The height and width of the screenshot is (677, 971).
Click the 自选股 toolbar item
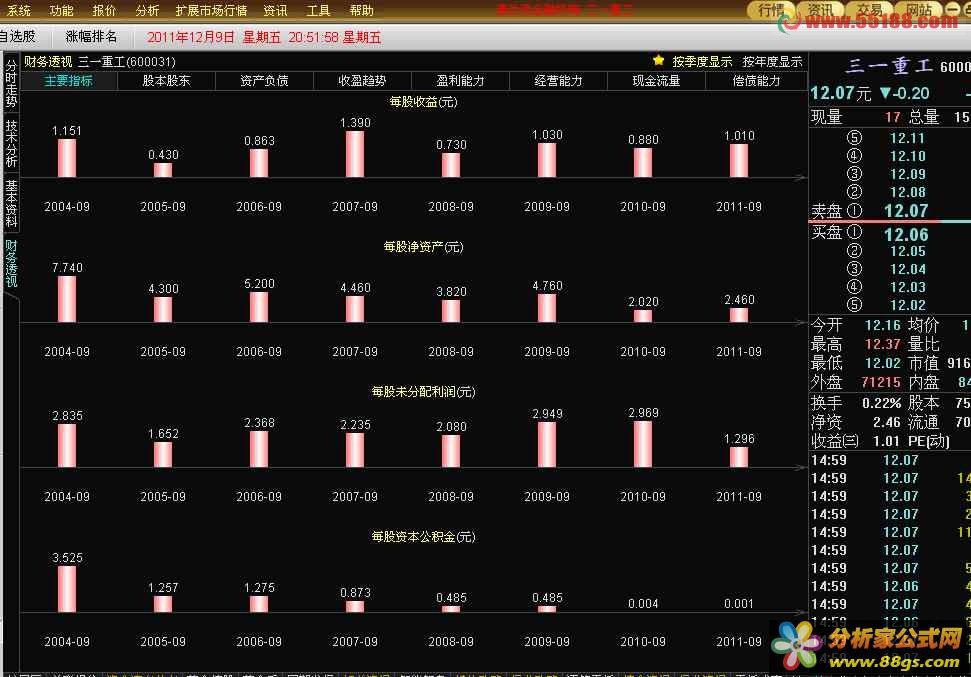(x=18, y=37)
